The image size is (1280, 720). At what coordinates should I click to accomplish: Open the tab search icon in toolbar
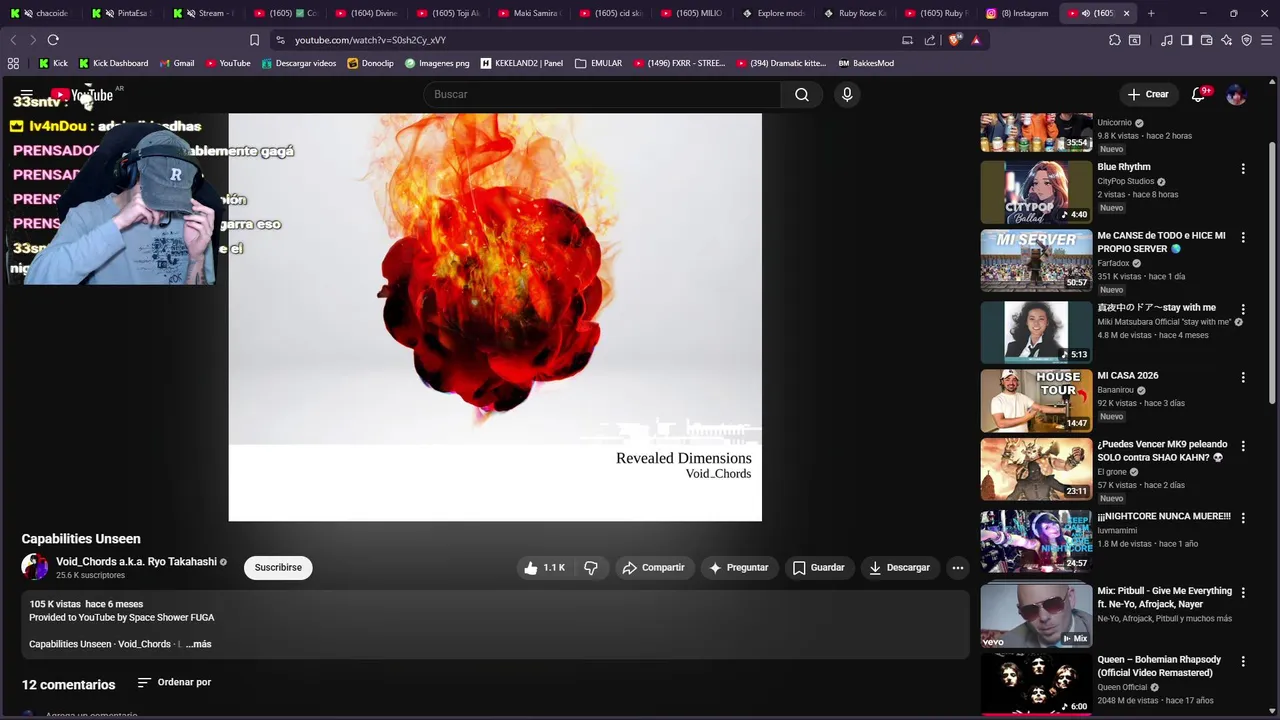(1135, 40)
